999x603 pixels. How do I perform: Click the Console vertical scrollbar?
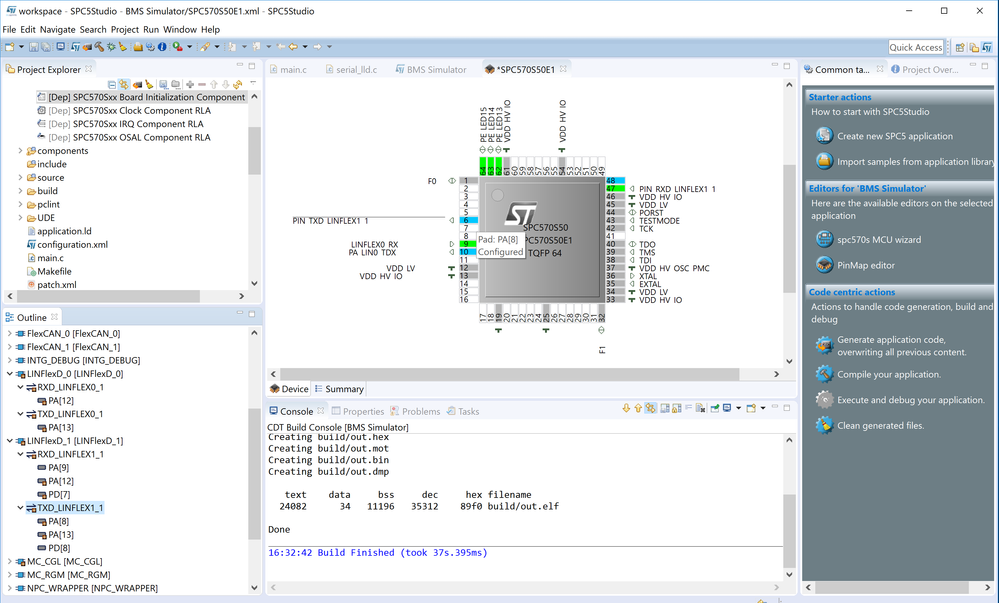click(x=789, y=530)
